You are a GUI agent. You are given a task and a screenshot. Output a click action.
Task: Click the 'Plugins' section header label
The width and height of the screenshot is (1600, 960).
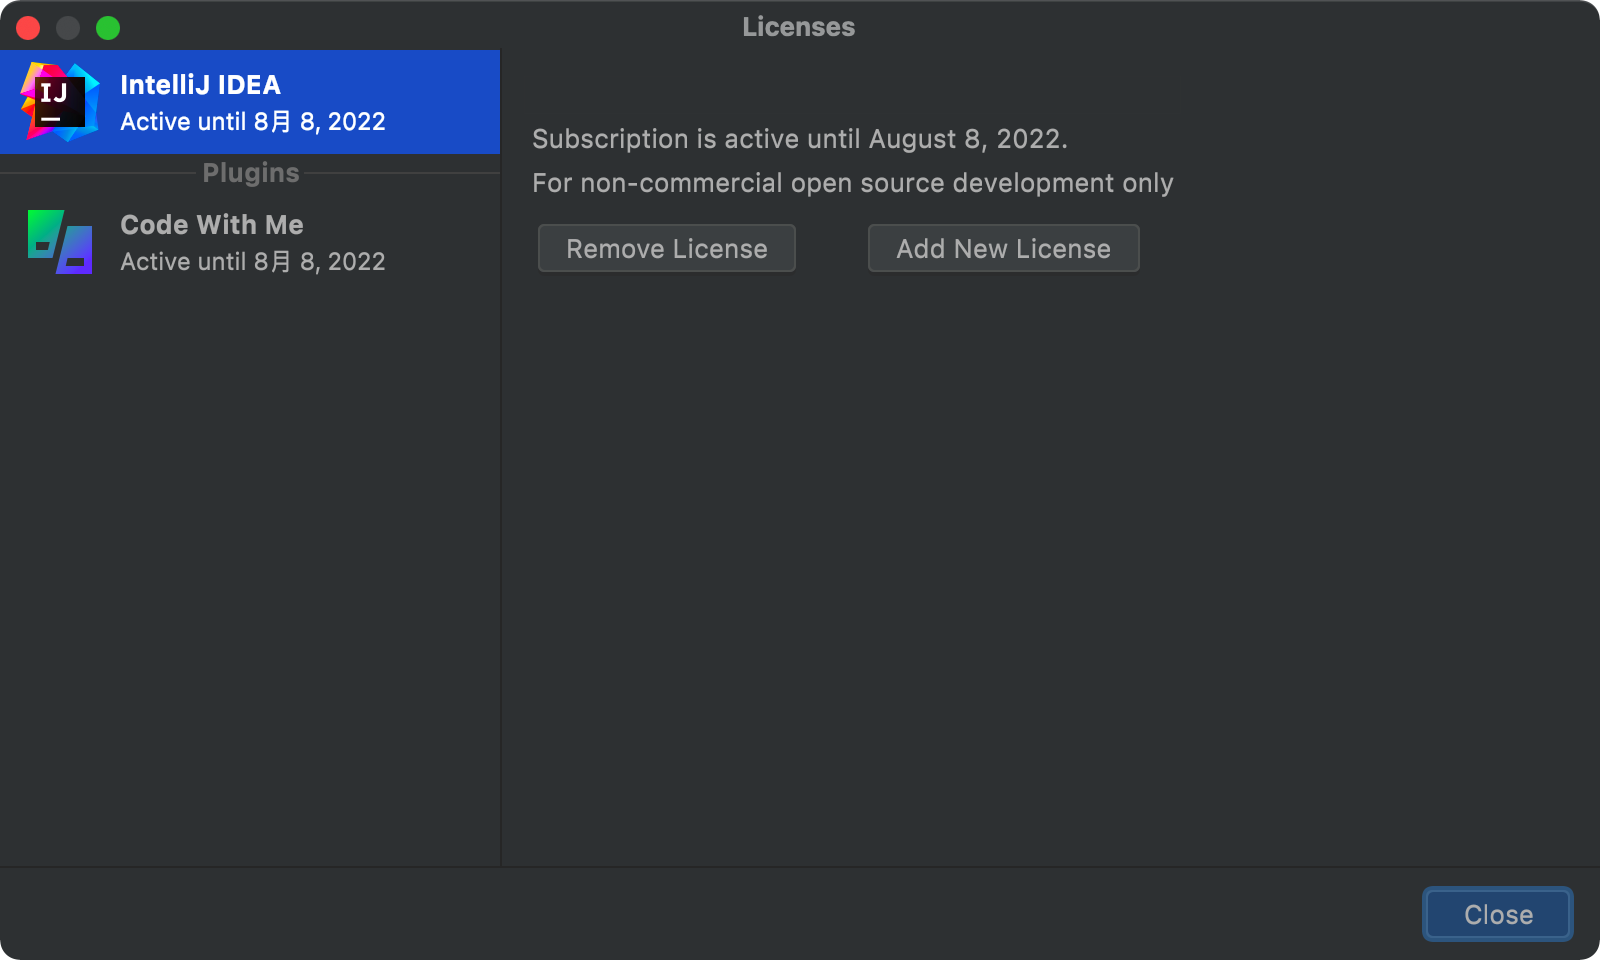(x=251, y=173)
